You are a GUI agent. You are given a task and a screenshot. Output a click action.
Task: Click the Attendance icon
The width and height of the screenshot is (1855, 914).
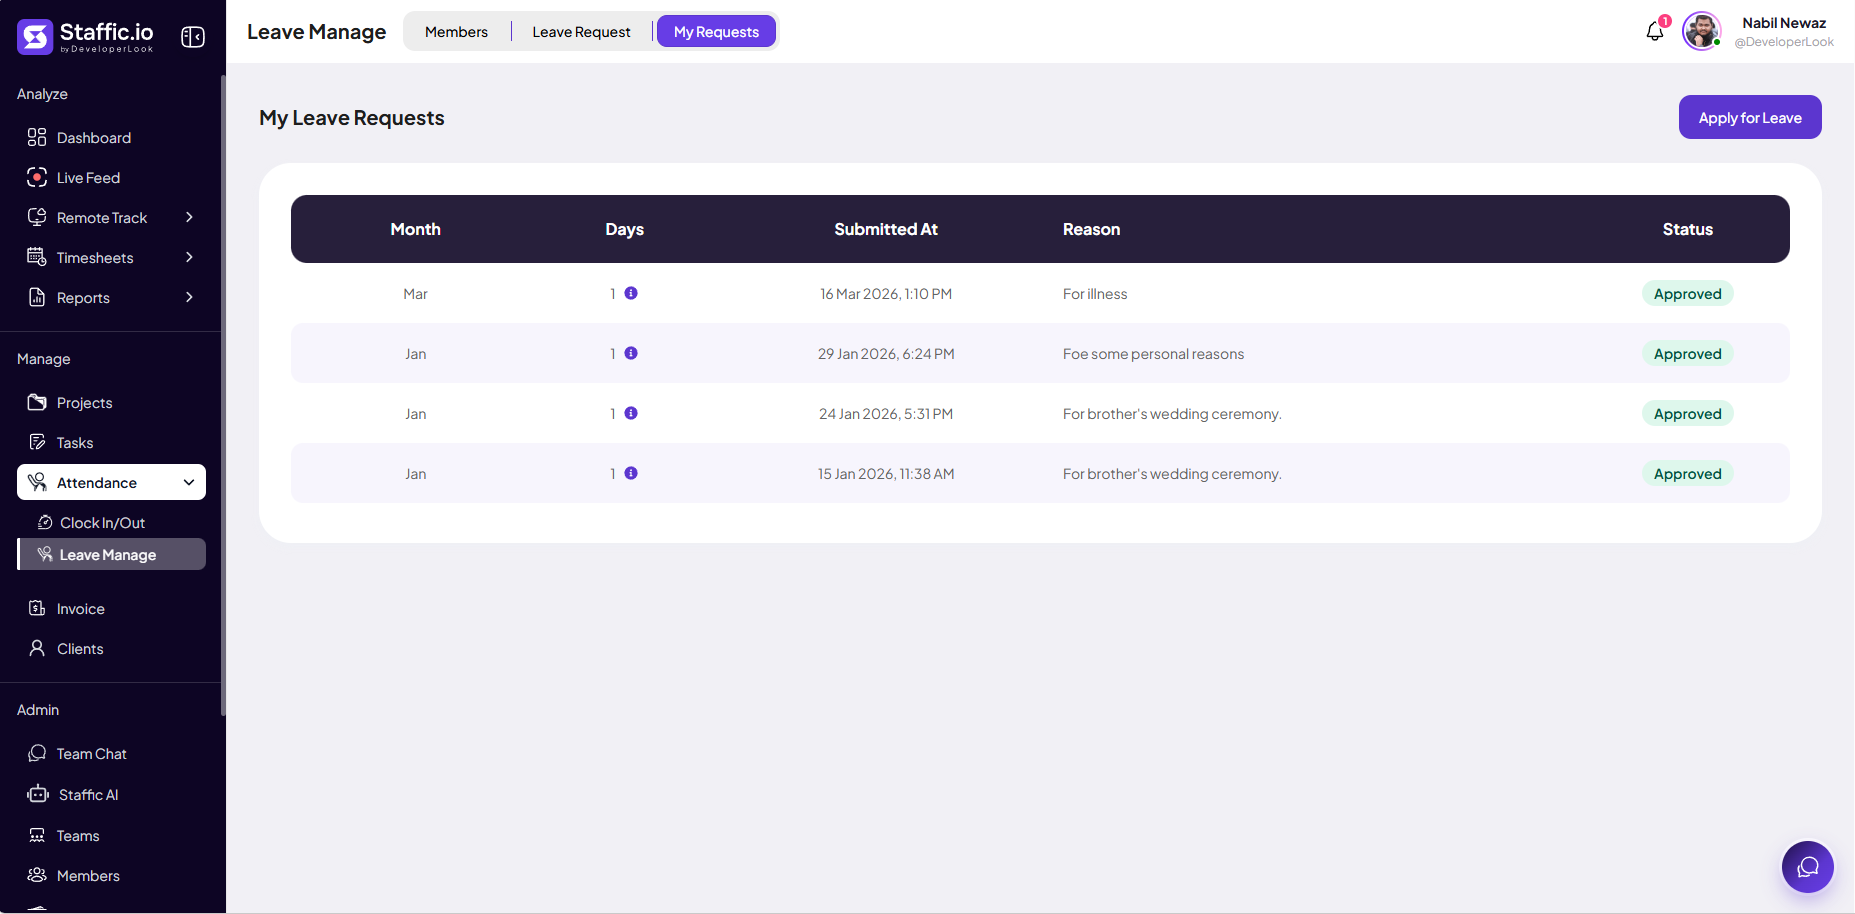[37, 482]
